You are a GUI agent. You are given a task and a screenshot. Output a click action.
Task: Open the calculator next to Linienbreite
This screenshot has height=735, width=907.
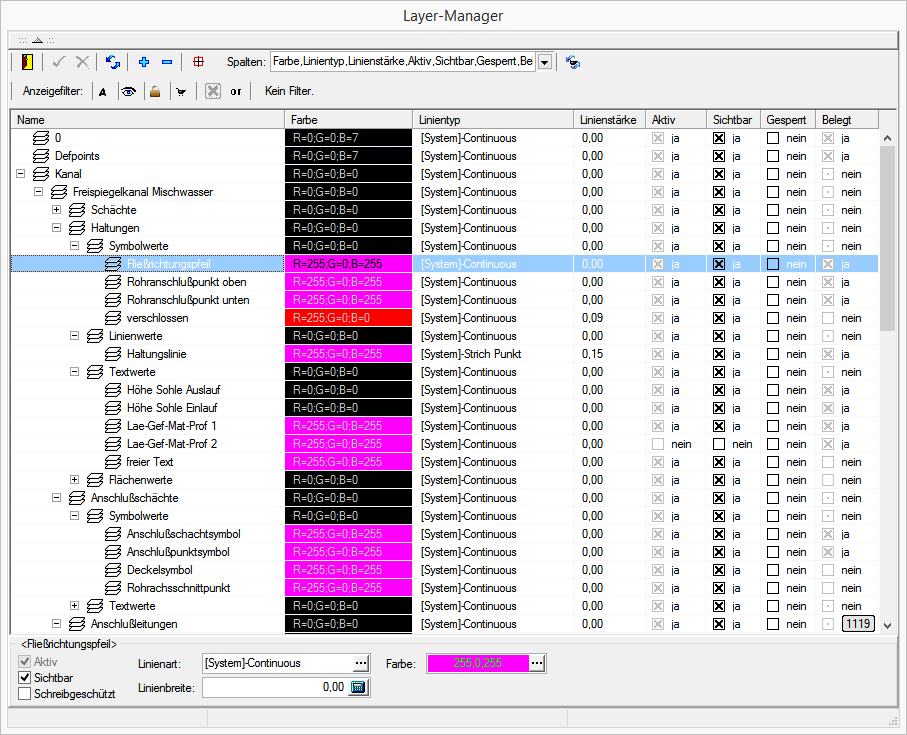[359, 687]
